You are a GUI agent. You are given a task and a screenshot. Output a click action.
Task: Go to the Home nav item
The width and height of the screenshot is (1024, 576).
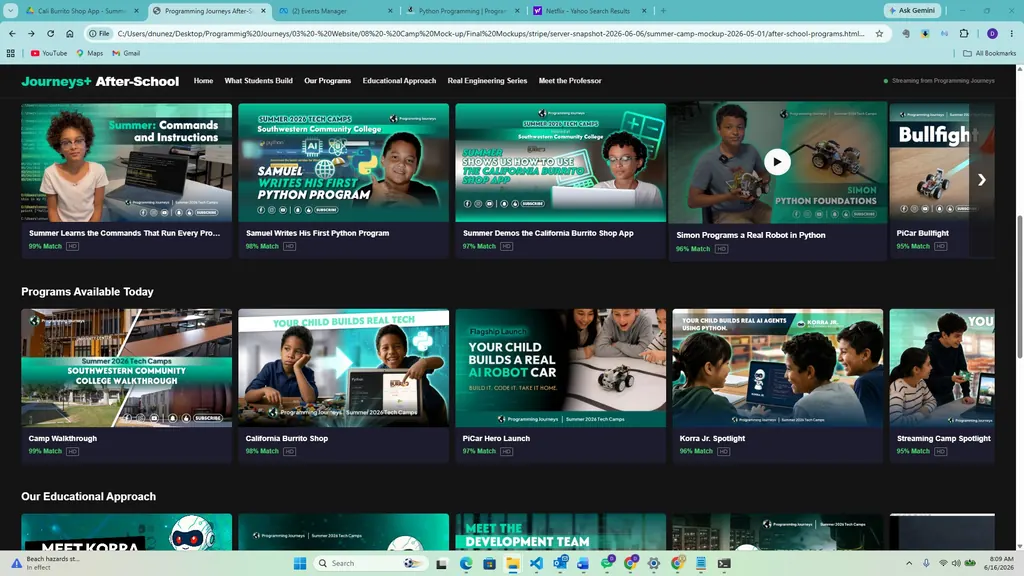pyautogui.click(x=203, y=81)
